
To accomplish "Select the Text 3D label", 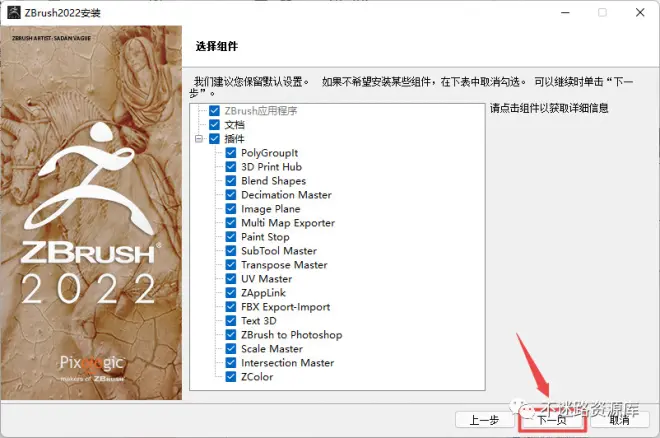I will (x=258, y=320).
